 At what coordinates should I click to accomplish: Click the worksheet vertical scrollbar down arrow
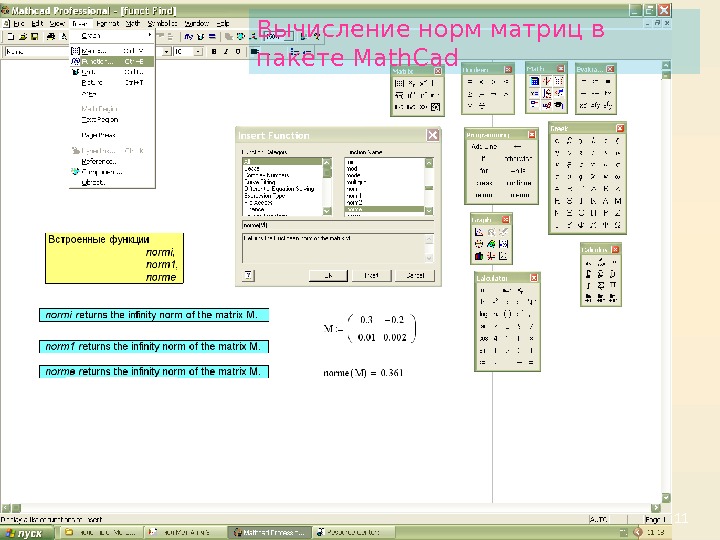(x=666, y=498)
